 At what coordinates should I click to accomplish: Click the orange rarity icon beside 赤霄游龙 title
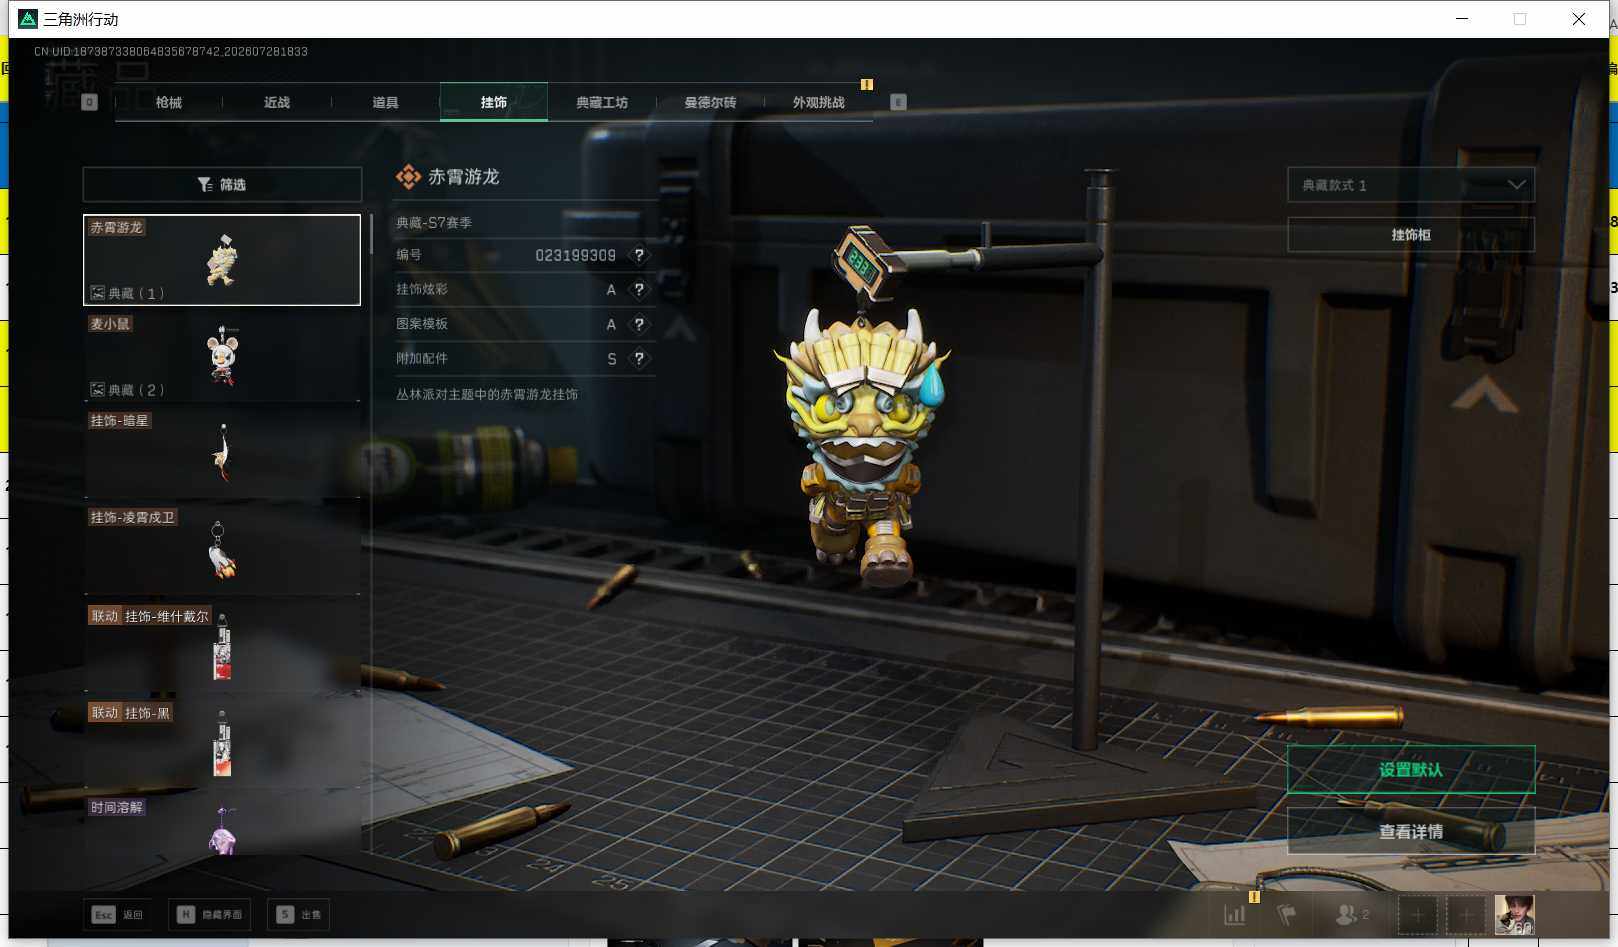point(408,177)
